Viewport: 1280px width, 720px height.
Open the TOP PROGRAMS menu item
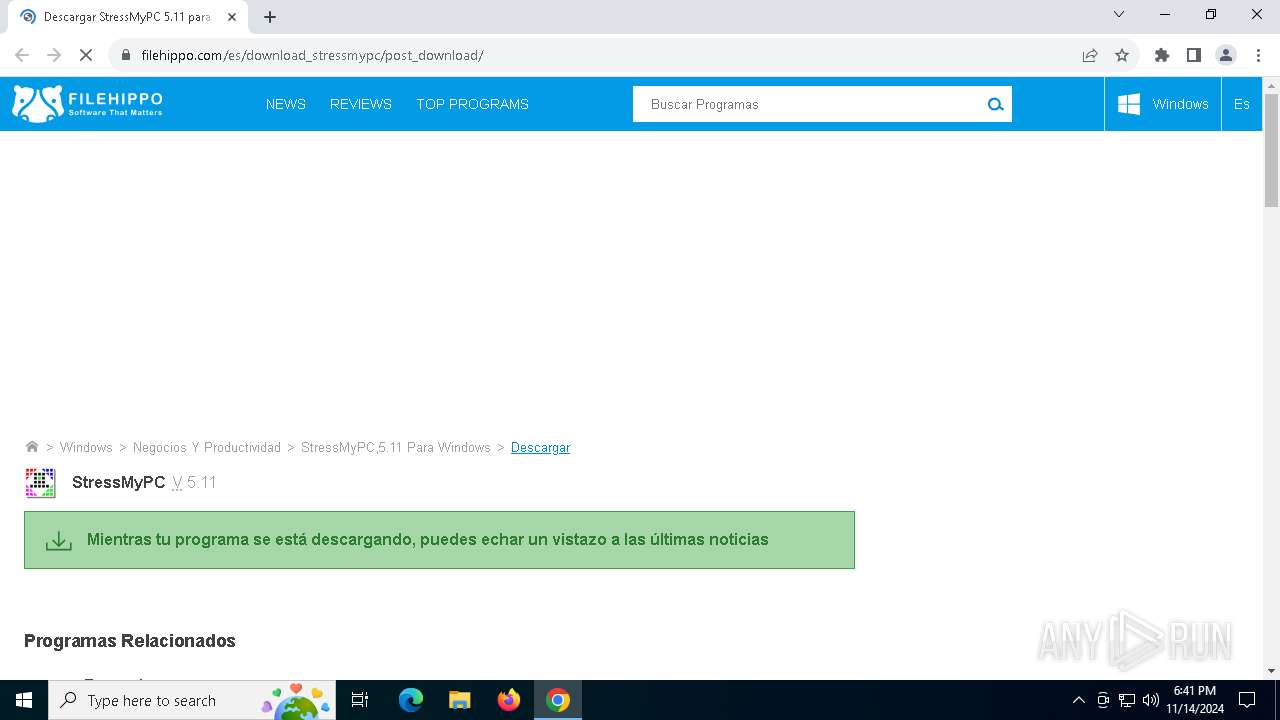[472, 104]
